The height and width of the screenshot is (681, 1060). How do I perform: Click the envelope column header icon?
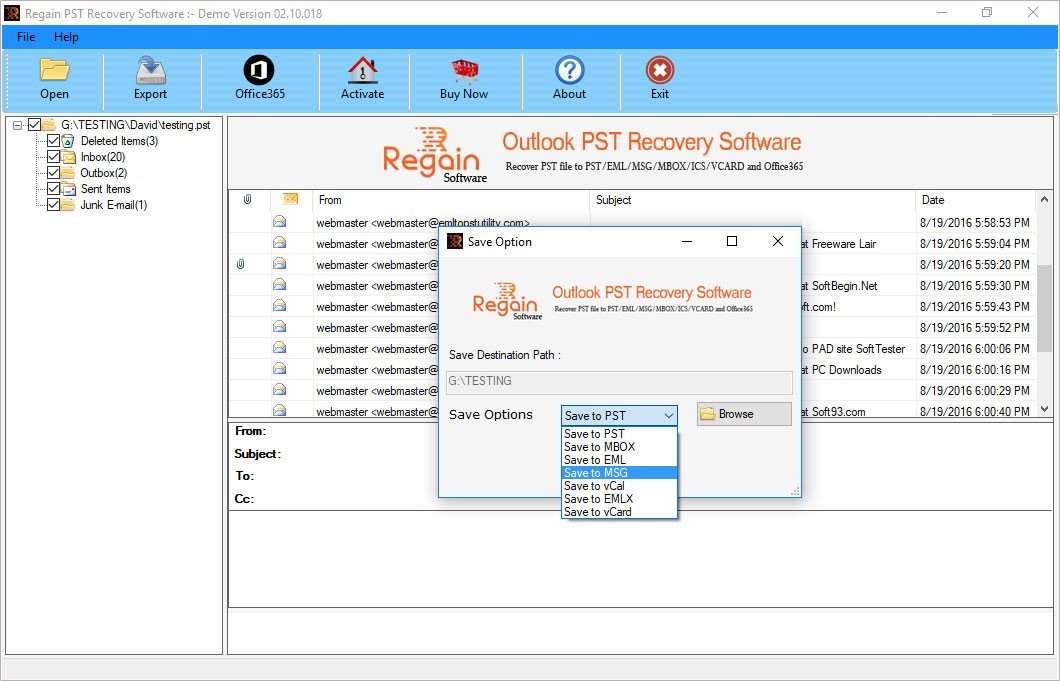(x=290, y=199)
